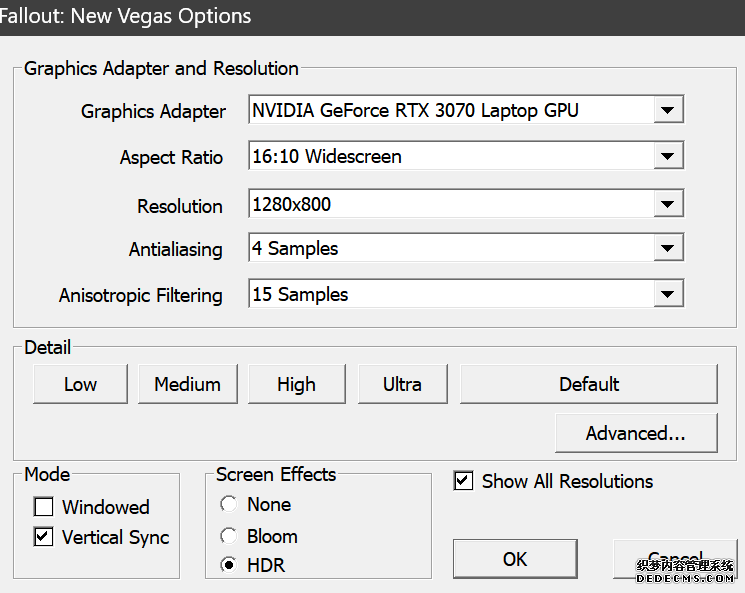Select None for Screen Effects
The height and width of the screenshot is (593, 745).
point(229,505)
